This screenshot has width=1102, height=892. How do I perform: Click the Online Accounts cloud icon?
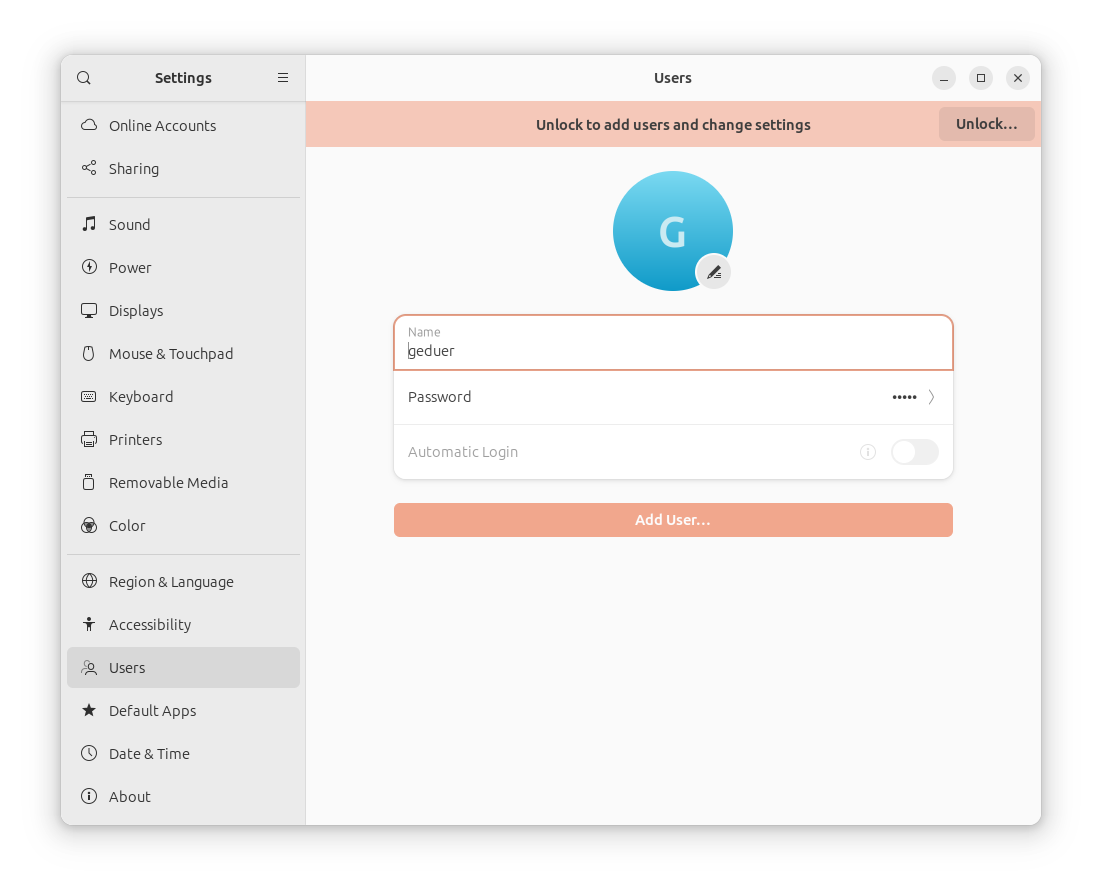pyautogui.click(x=89, y=125)
